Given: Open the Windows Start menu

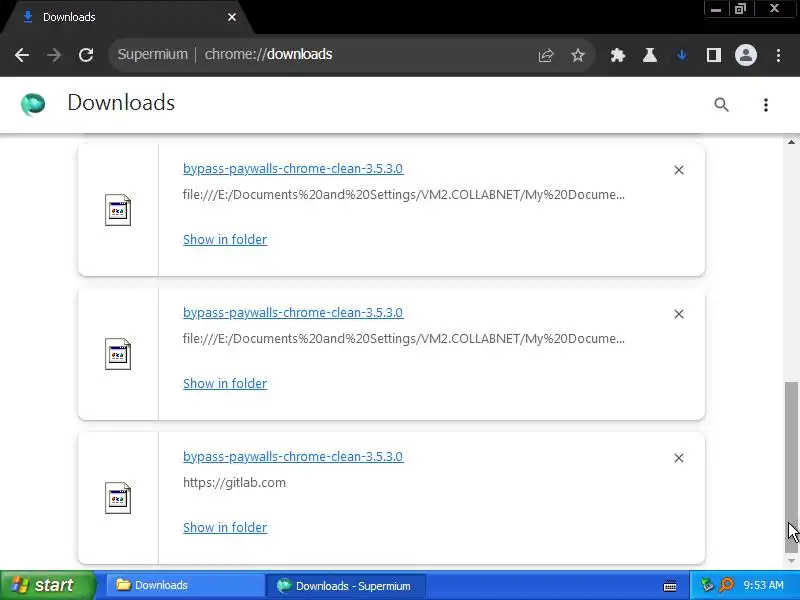Looking at the screenshot, I should (47, 585).
